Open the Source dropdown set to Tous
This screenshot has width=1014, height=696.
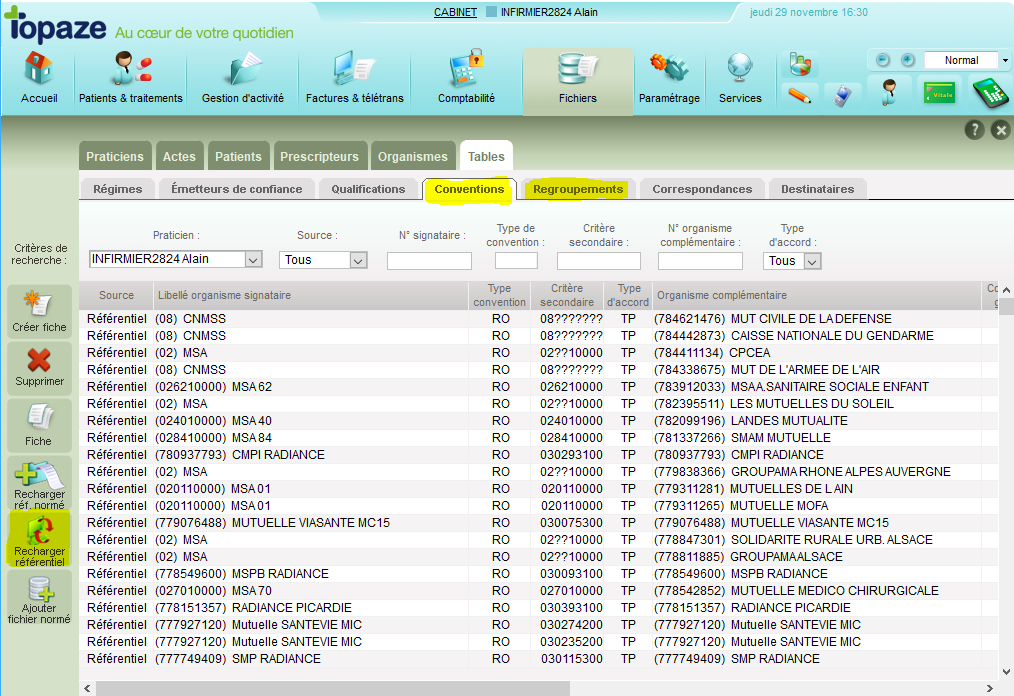358,260
